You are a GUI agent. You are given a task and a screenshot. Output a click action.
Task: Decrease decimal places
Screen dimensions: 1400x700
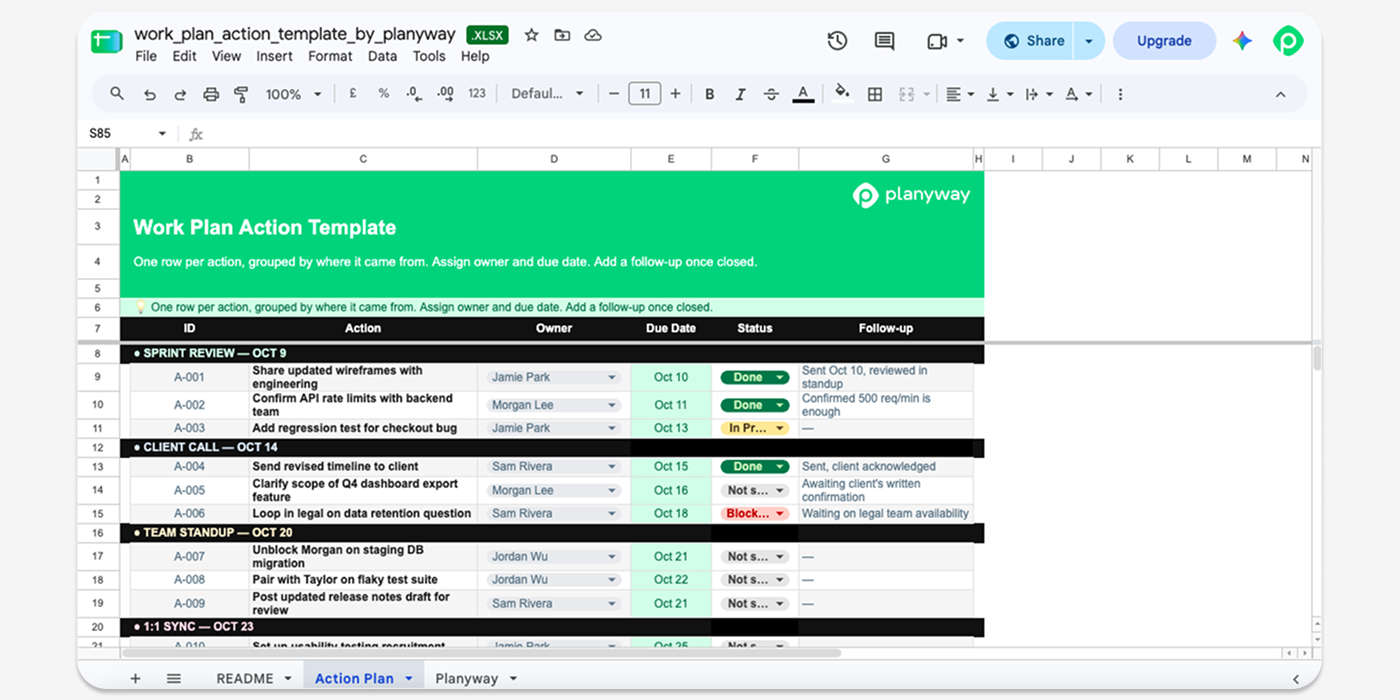pyautogui.click(x=414, y=93)
